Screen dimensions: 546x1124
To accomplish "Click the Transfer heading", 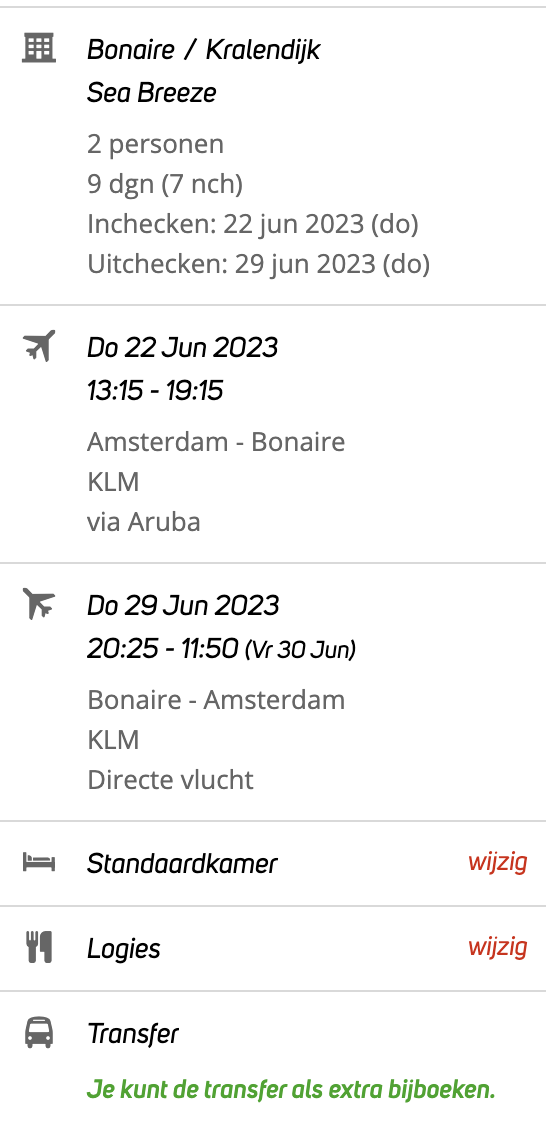I will coord(133,1034).
